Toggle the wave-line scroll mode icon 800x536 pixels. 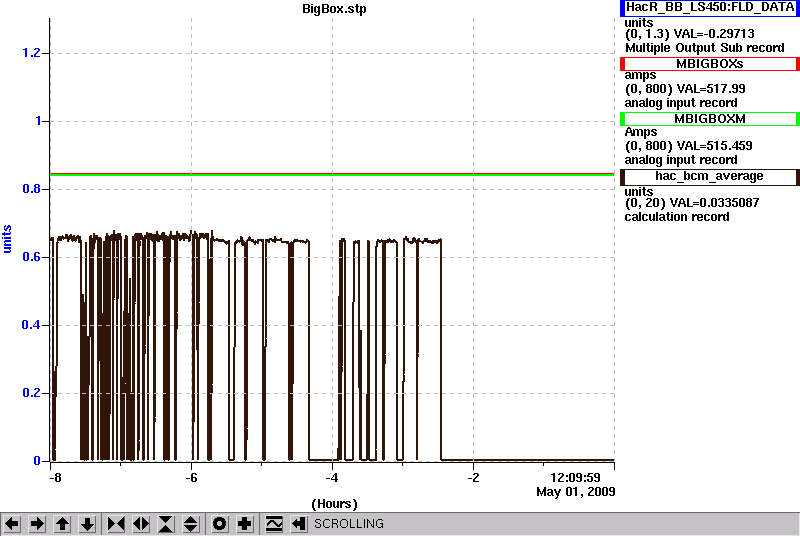[274, 524]
